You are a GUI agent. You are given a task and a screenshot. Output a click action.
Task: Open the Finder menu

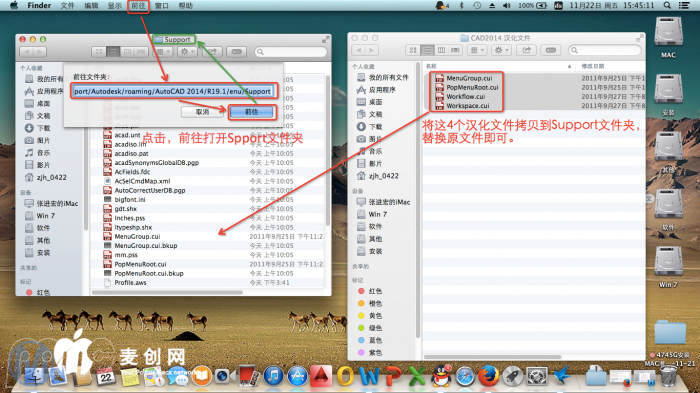point(39,5)
